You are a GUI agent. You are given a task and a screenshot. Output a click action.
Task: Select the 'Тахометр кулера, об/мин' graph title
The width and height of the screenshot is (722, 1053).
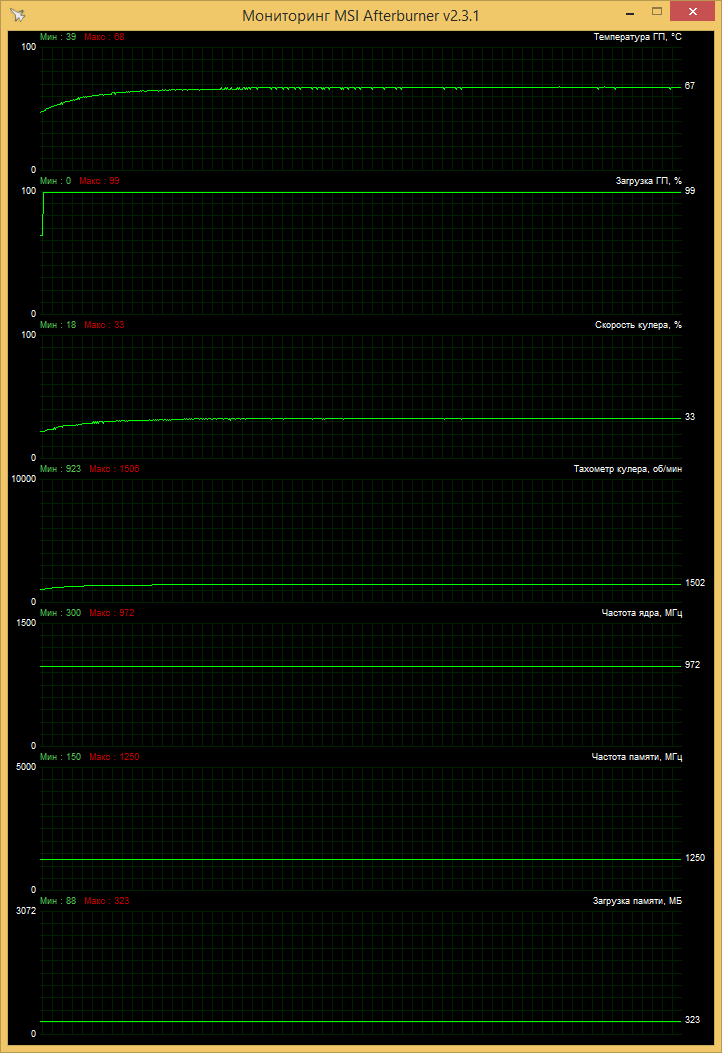pos(627,469)
